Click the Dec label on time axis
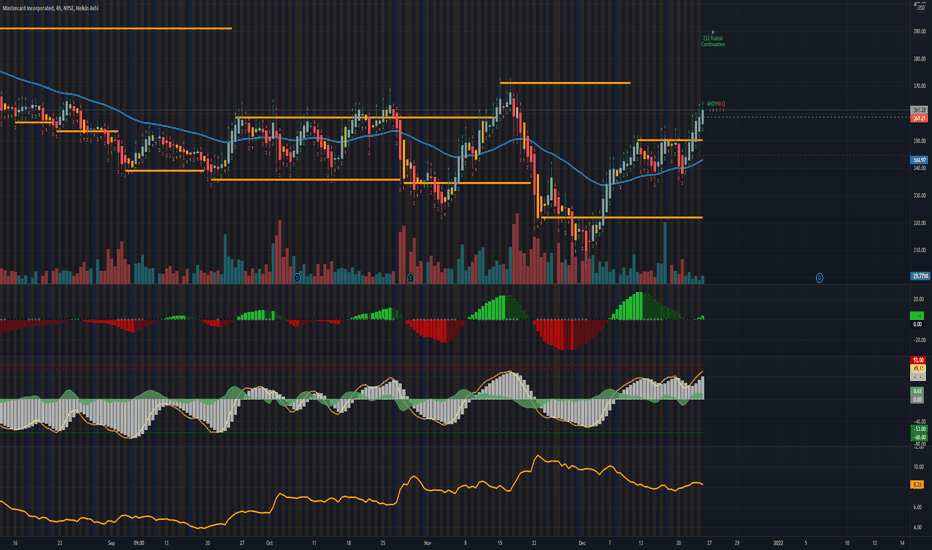Image resolution: width=932 pixels, height=550 pixels. (582, 543)
